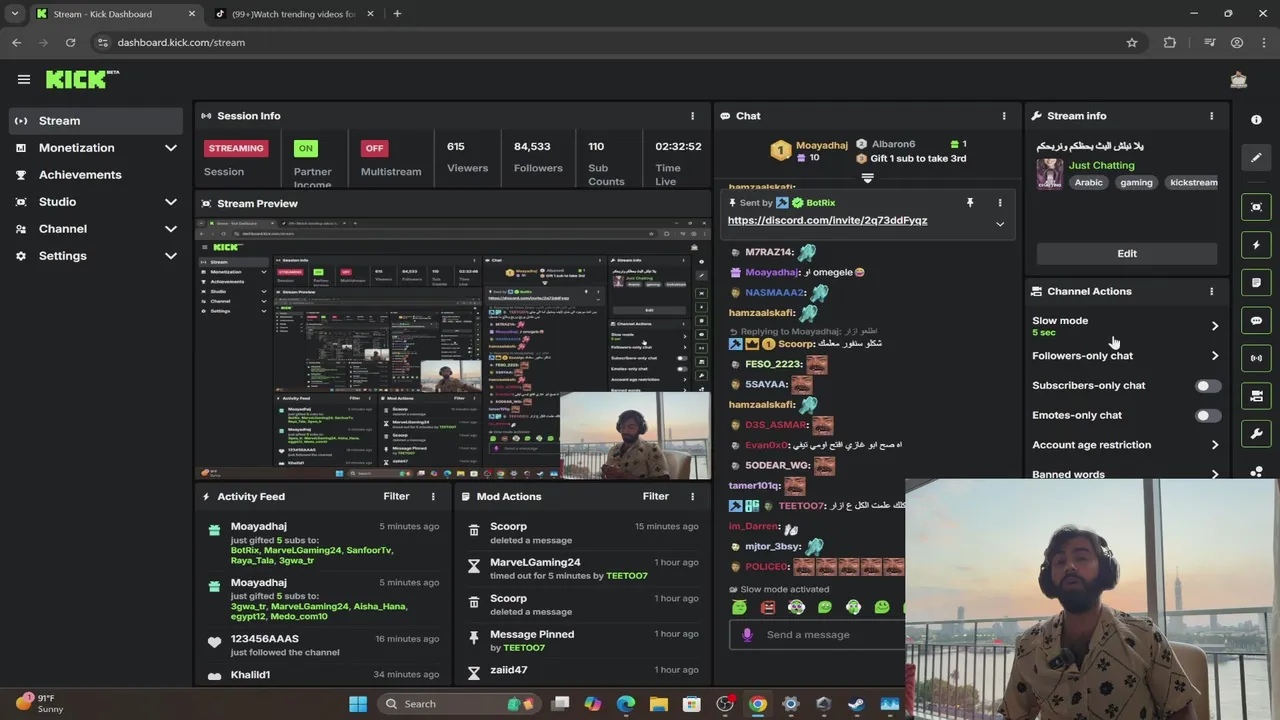Open the hamburger menu next to Kick logo

point(24,79)
